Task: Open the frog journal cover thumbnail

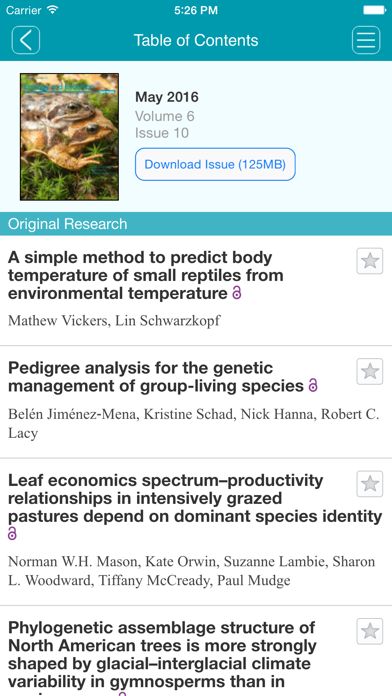Action: (69, 137)
